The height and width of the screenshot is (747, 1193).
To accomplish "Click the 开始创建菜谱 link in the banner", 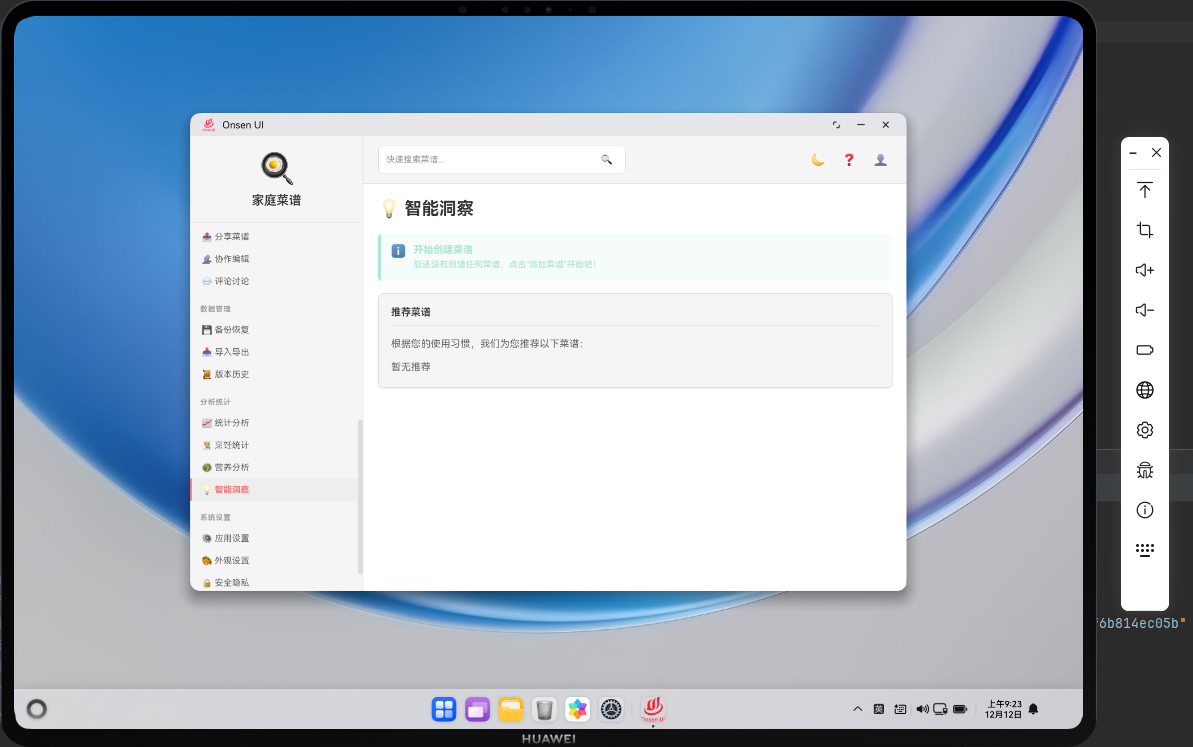I will click(442, 249).
